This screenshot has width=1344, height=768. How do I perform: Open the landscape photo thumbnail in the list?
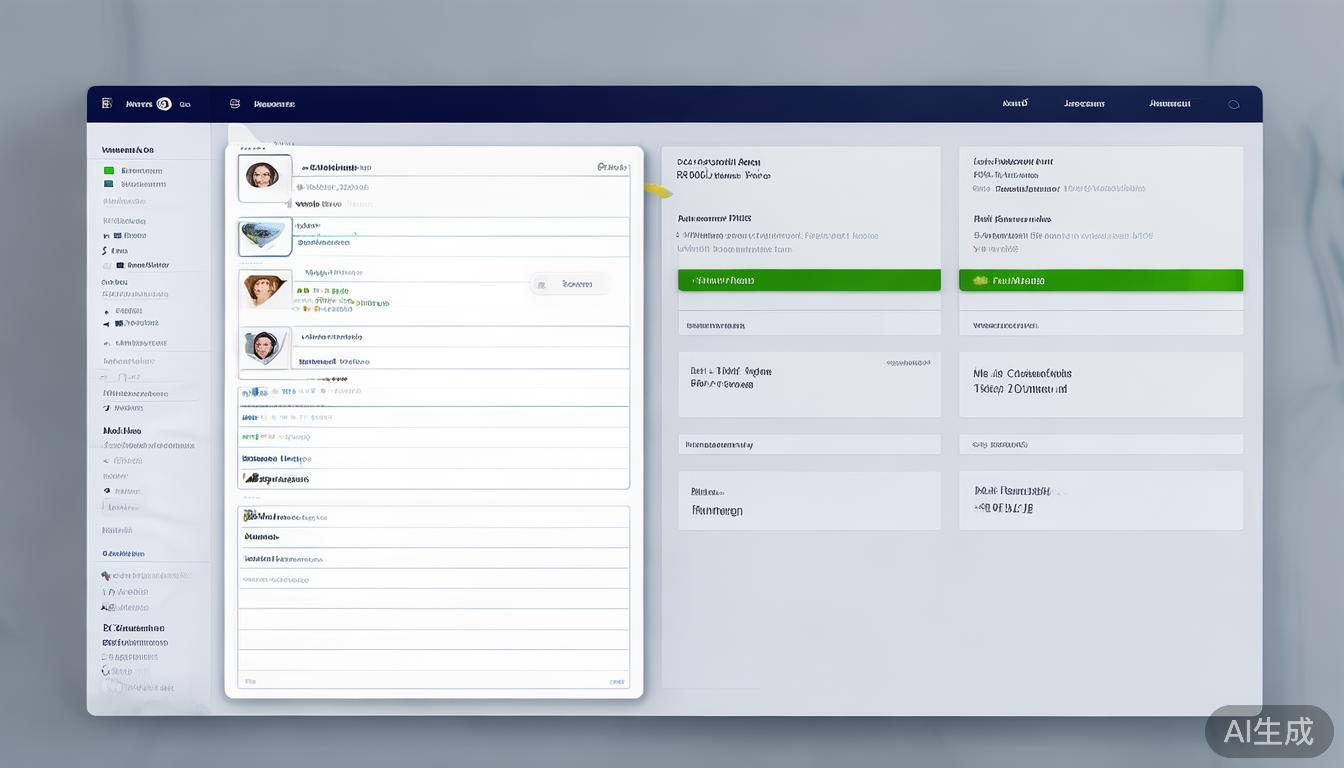coord(264,236)
